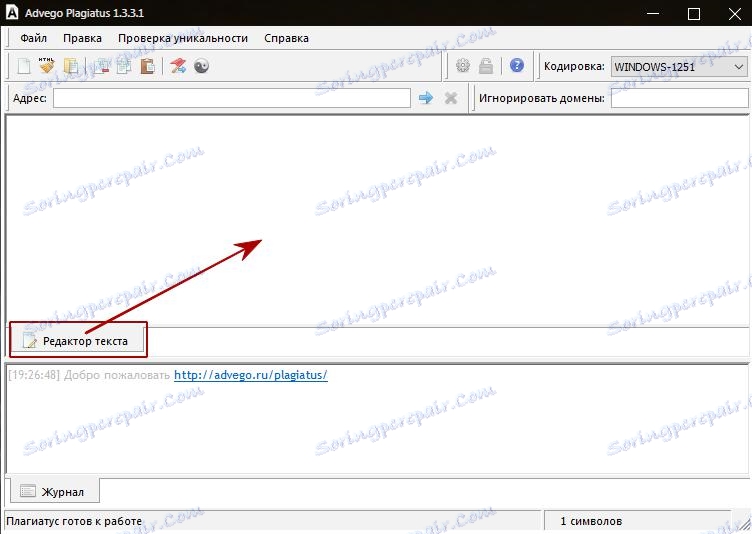Click the Игнорировать домены: label
Screen dimensions: 752x534
[541, 98]
